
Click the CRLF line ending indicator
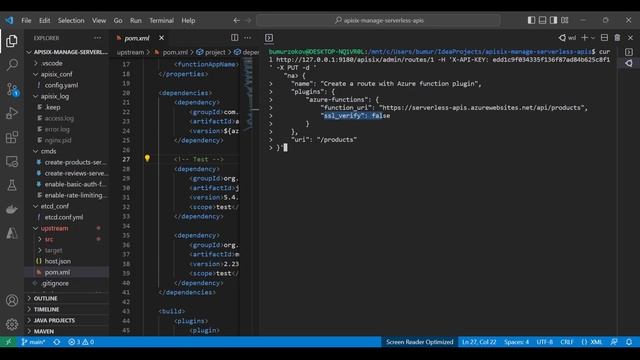pos(567,342)
